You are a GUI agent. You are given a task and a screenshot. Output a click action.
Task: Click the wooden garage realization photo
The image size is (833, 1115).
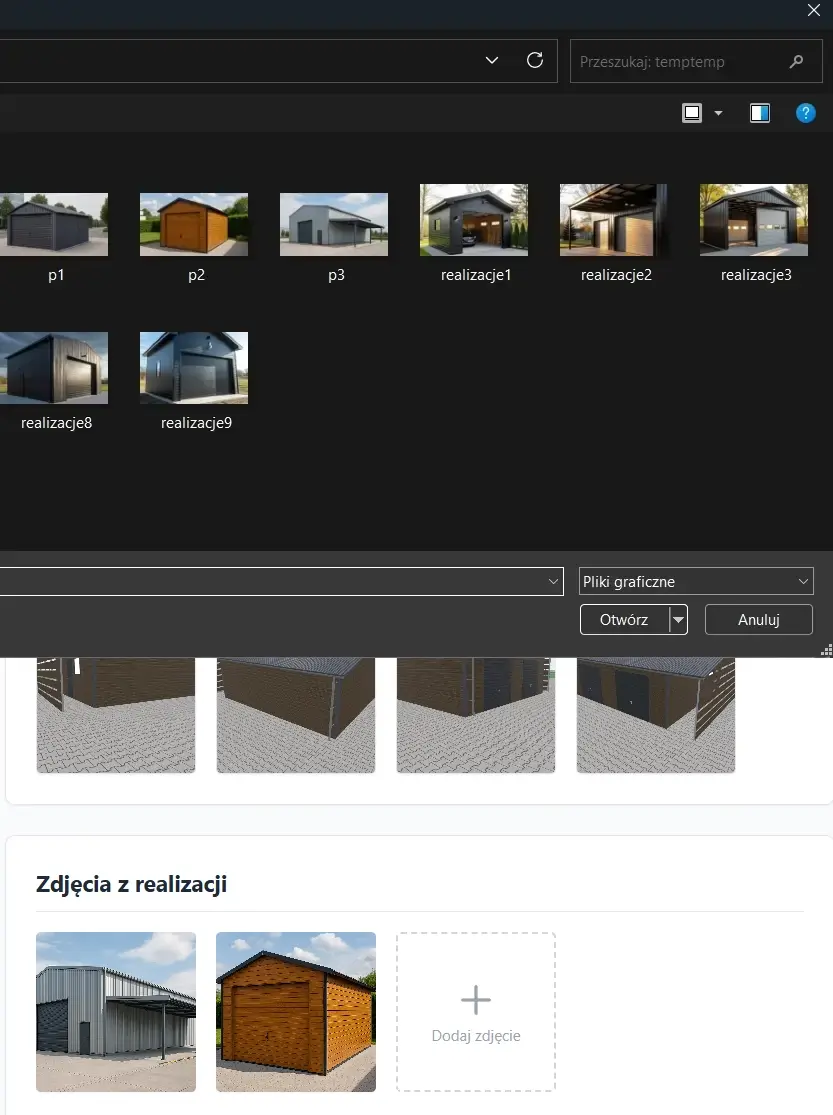296,1011
